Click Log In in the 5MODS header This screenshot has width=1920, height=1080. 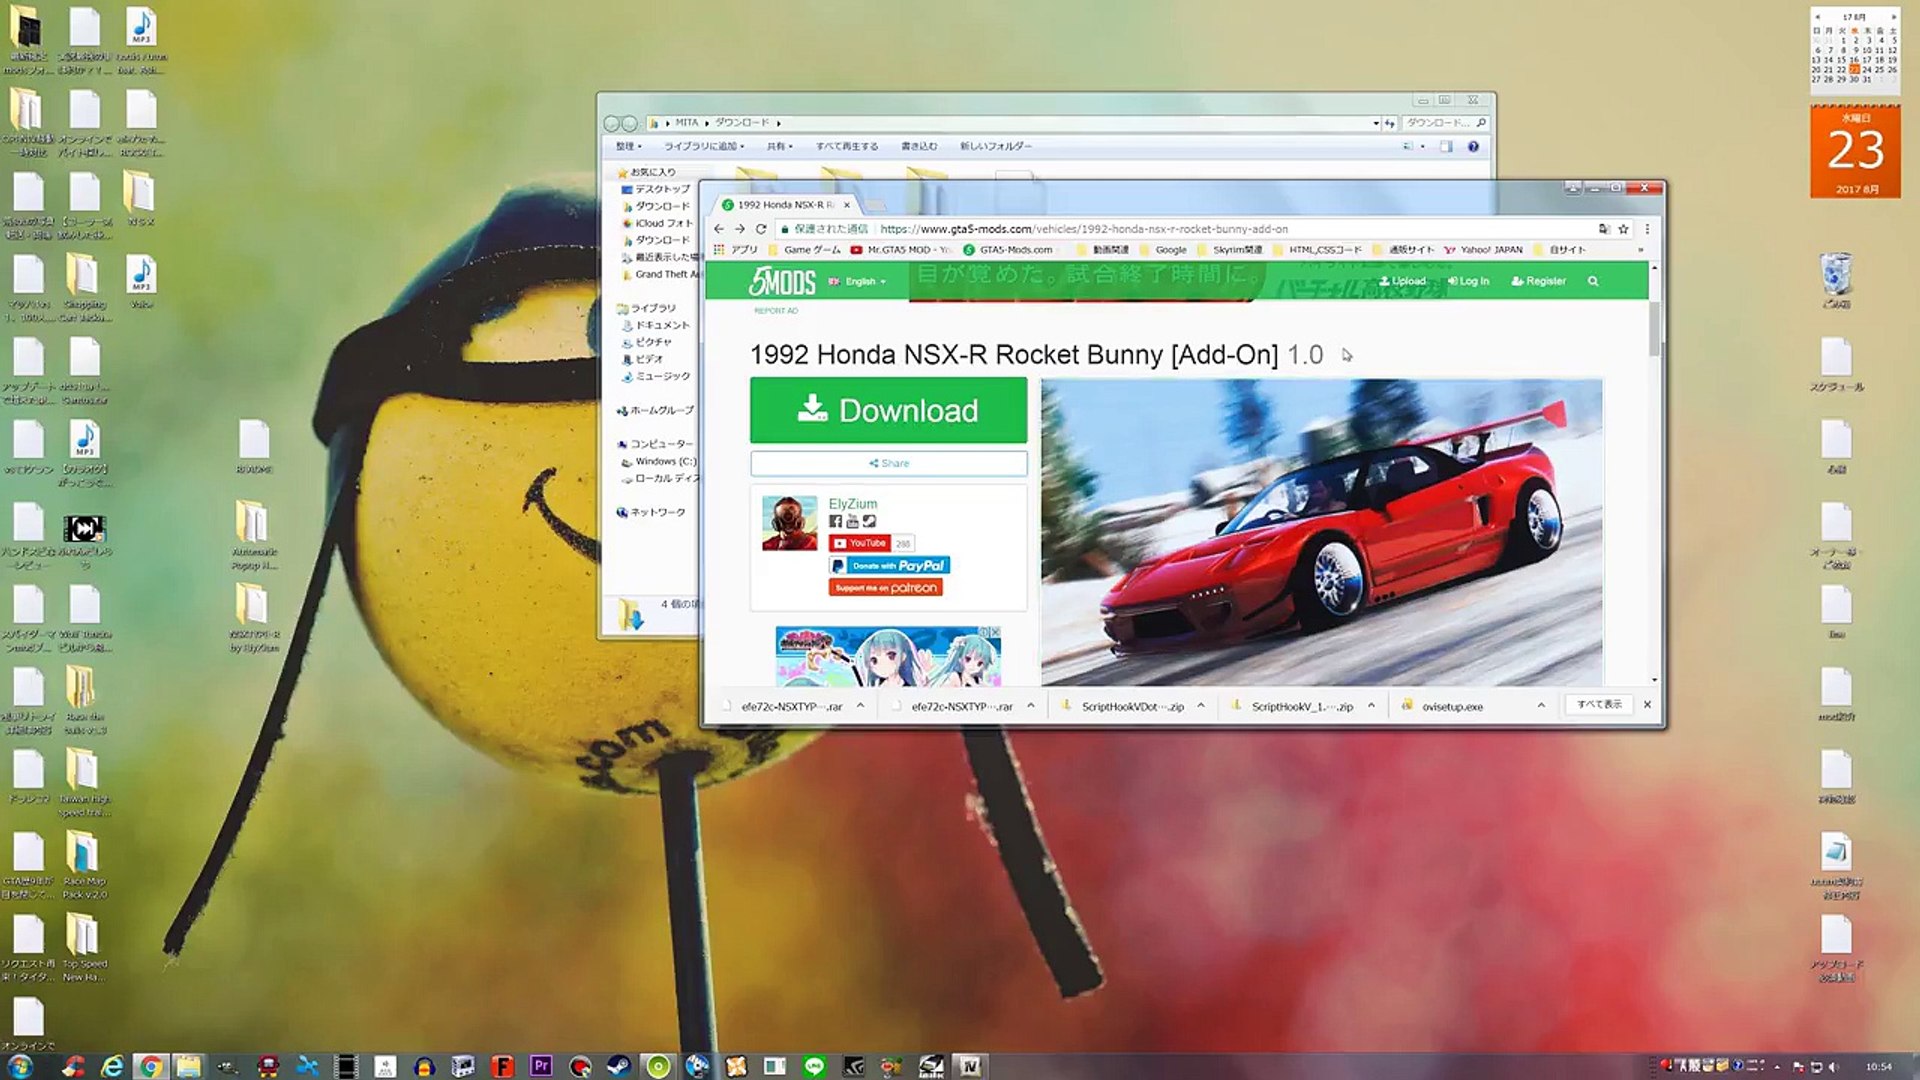(x=1468, y=281)
